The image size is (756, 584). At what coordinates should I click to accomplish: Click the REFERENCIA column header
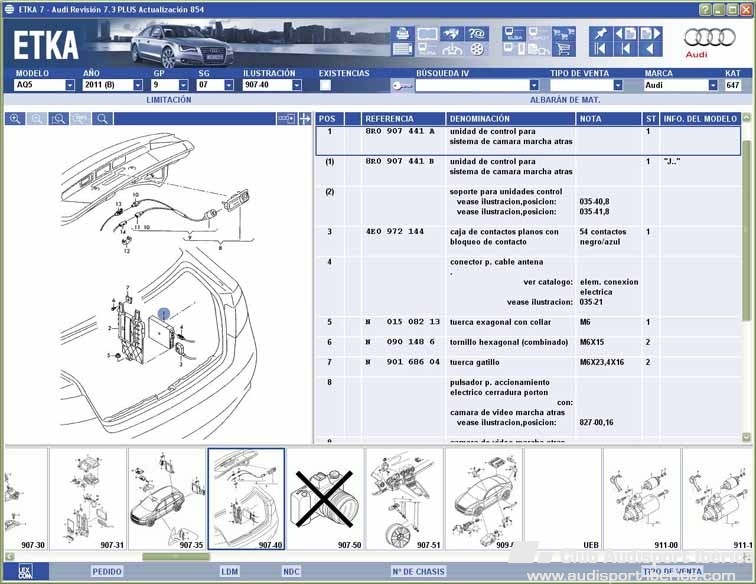click(x=403, y=119)
